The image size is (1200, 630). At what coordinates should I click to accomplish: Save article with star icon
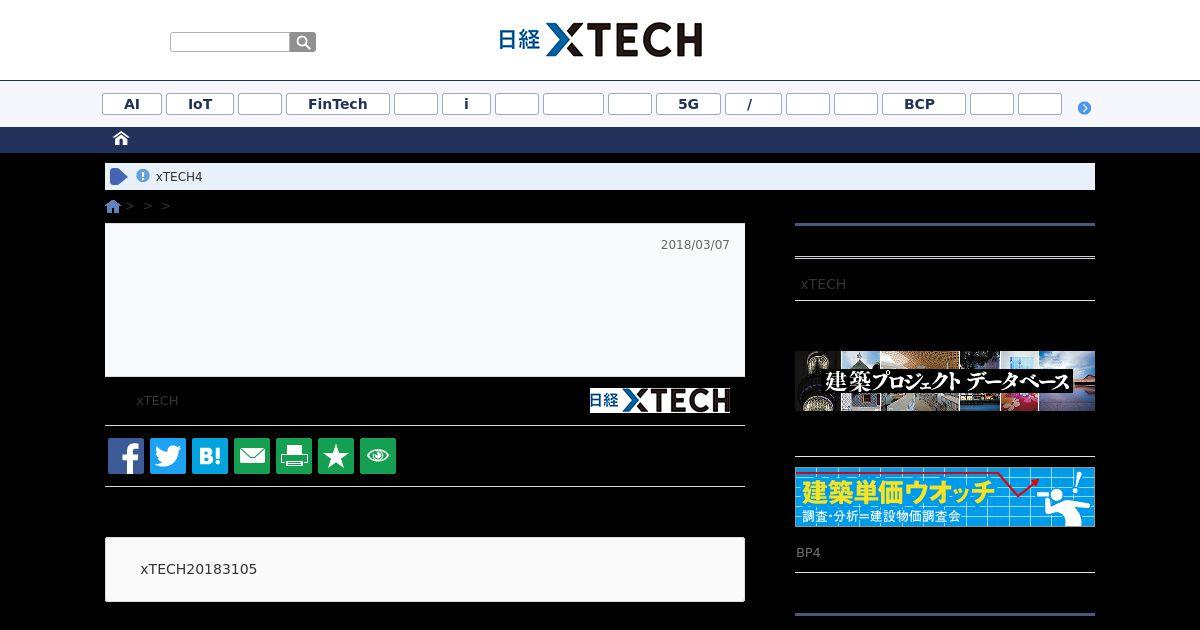pyautogui.click(x=336, y=456)
